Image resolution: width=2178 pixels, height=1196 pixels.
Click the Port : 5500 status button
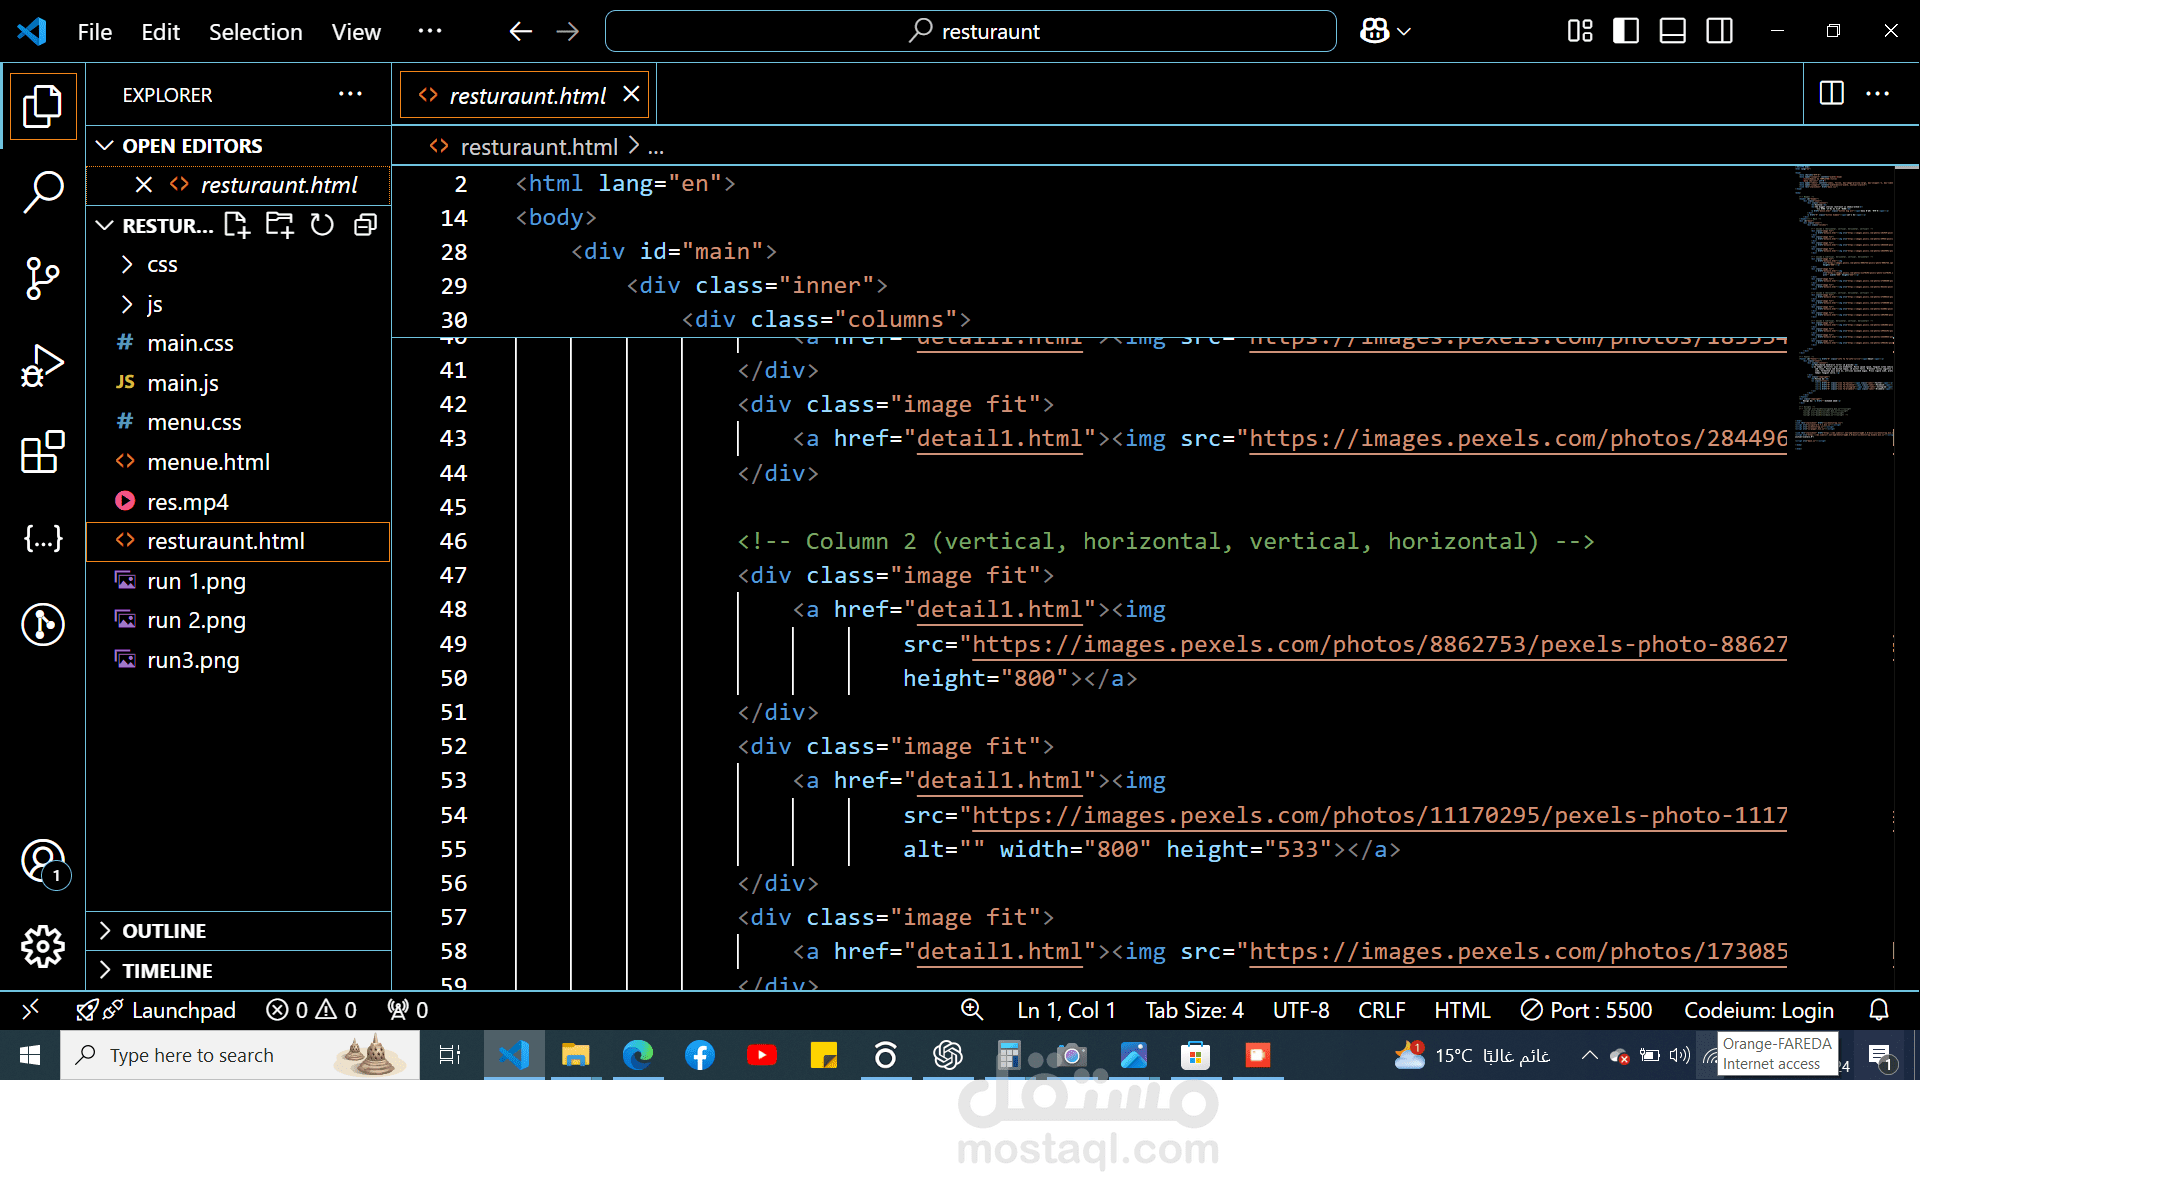(1586, 1011)
